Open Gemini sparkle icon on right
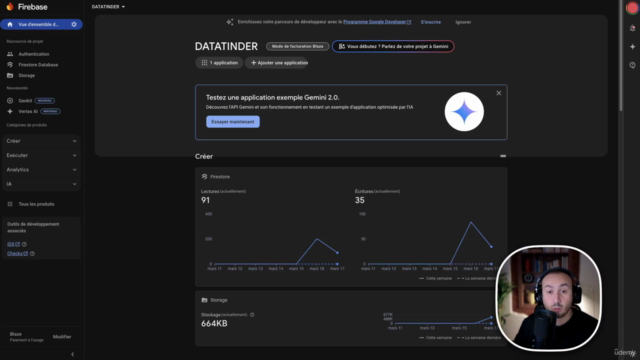640x360 pixels. [632, 47]
